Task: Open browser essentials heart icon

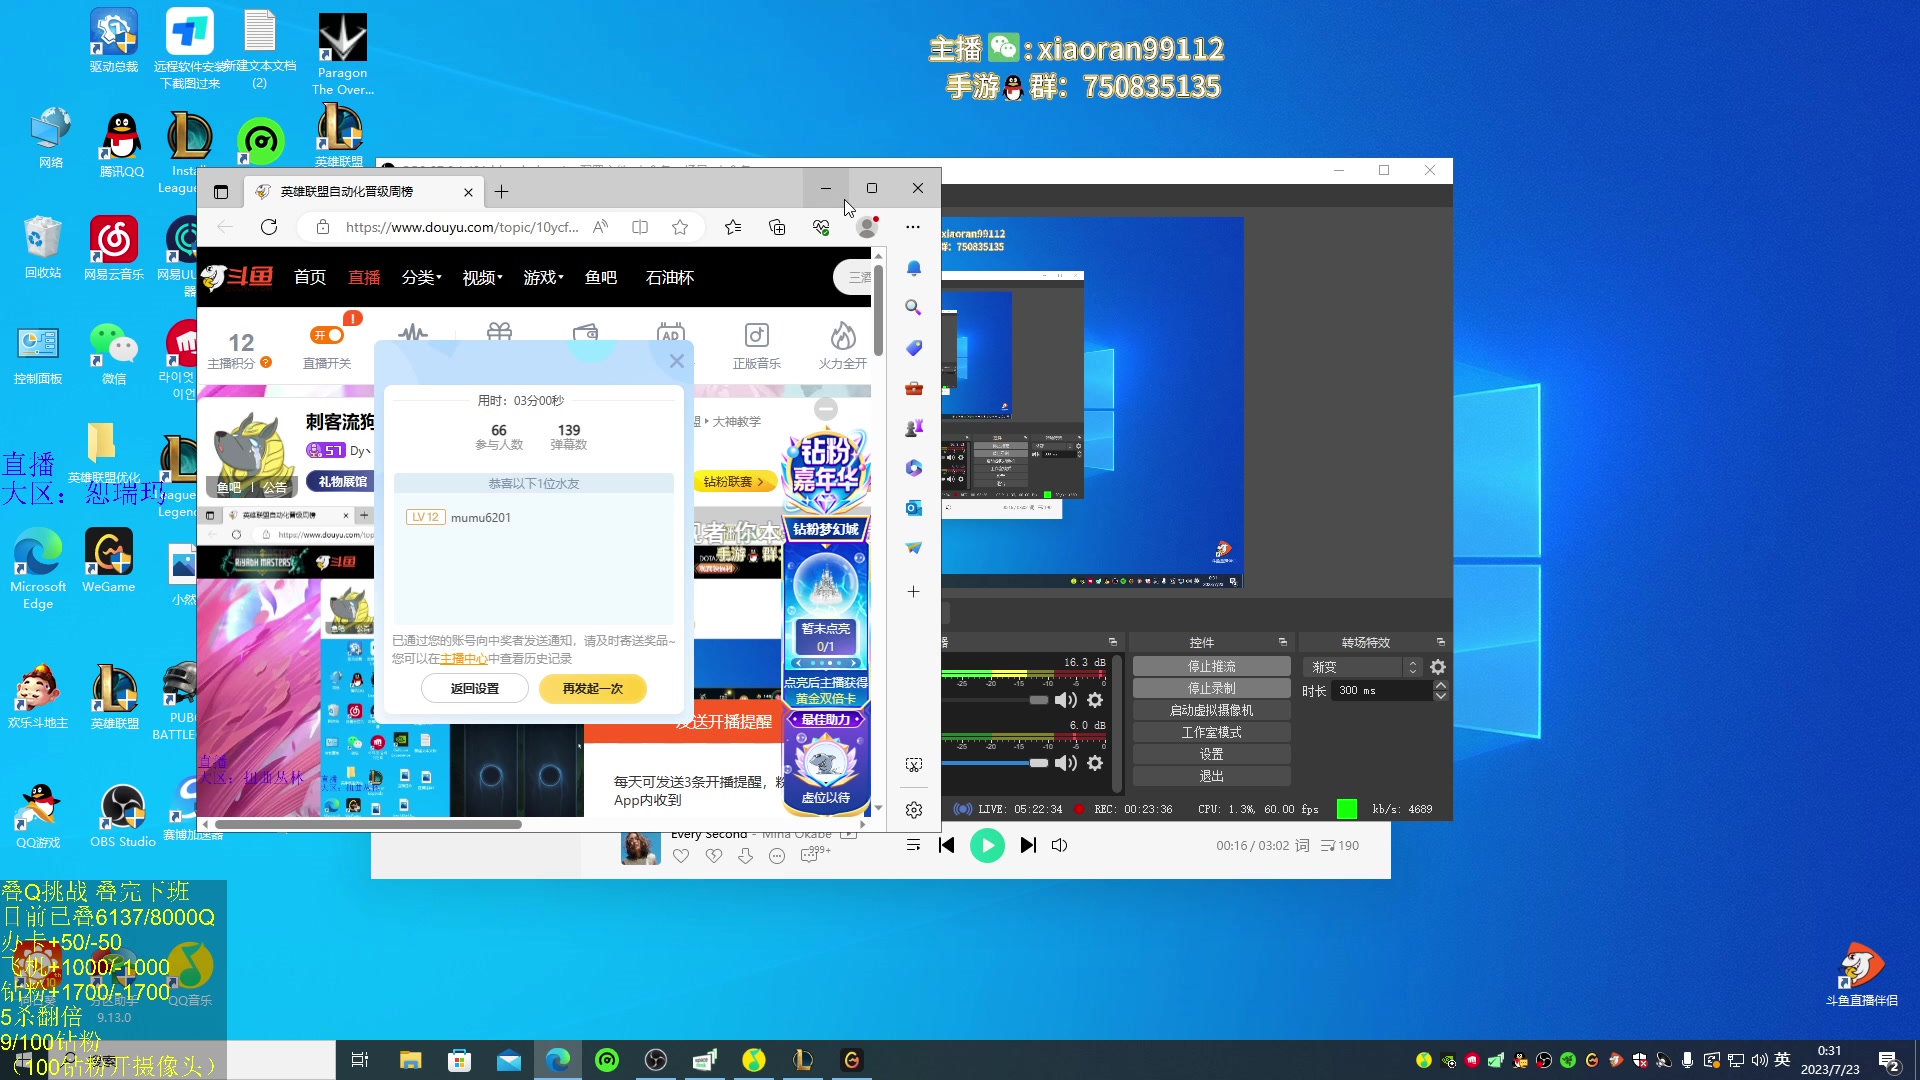Action: tap(821, 227)
